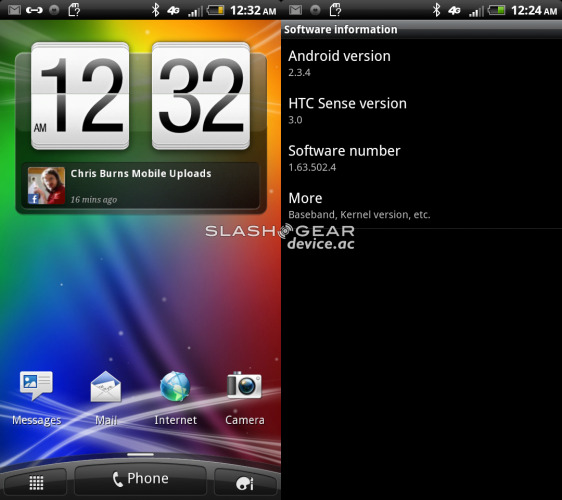Tap signal bars in Software information screen
Image resolution: width=562 pixels, height=500 pixels.
tap(476, 11)
